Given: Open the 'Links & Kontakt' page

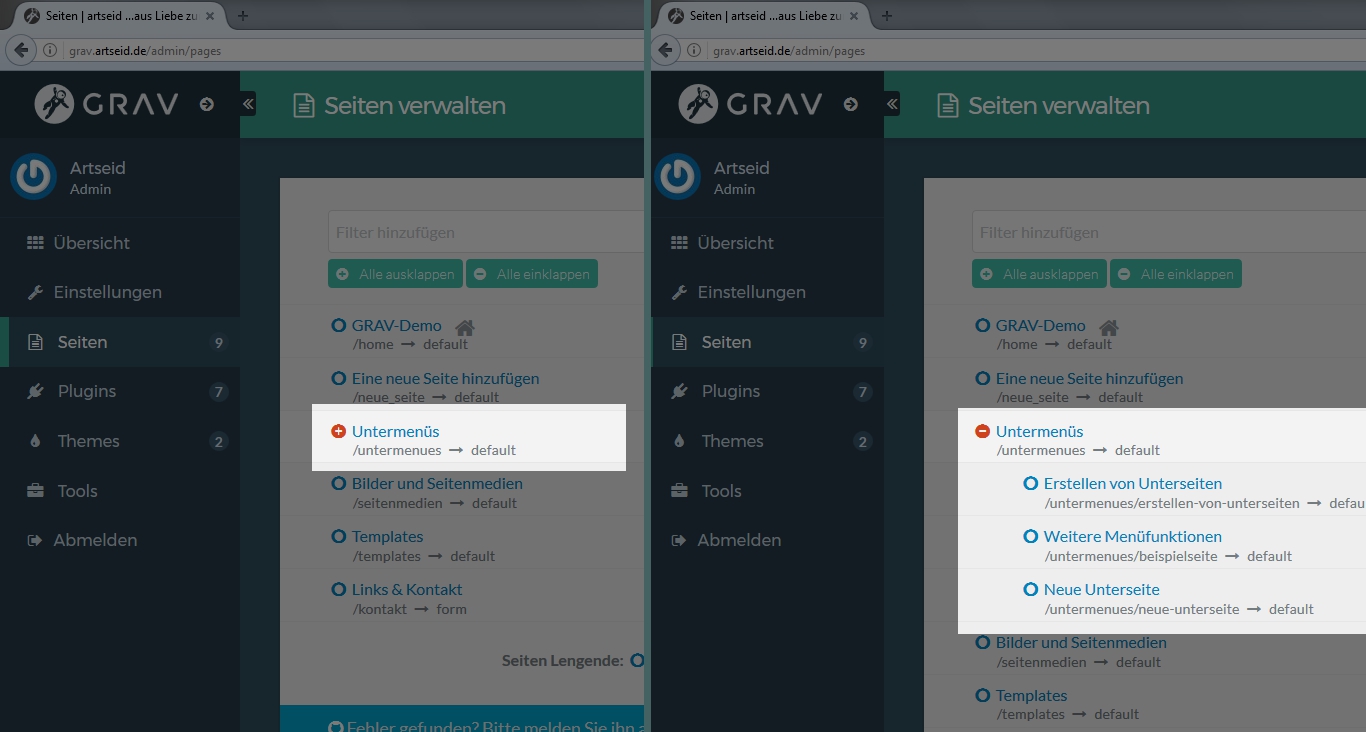Looking at the screenshot, I should pos(407,590).
